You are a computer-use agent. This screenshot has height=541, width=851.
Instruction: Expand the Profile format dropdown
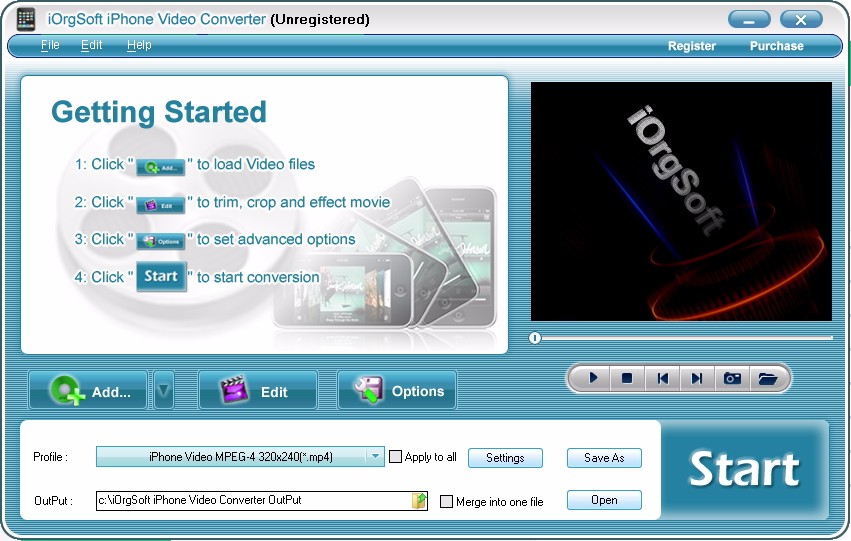click(x=375, y=456)
